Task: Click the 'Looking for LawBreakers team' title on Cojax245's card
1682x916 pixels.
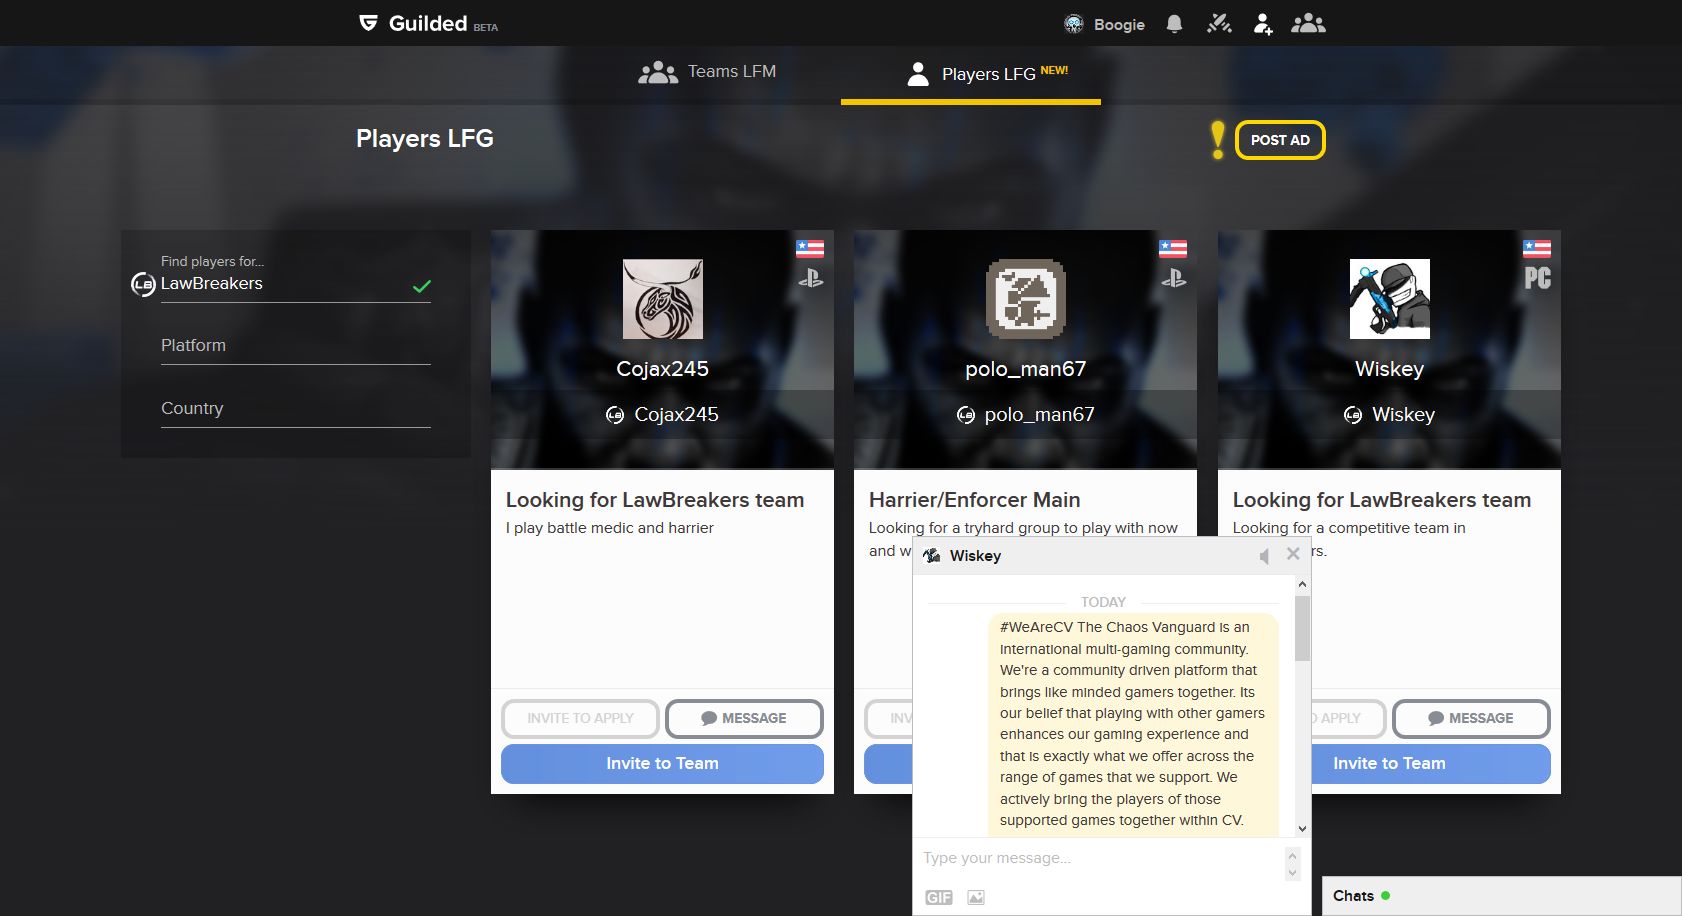Action: tap(655, 500)
